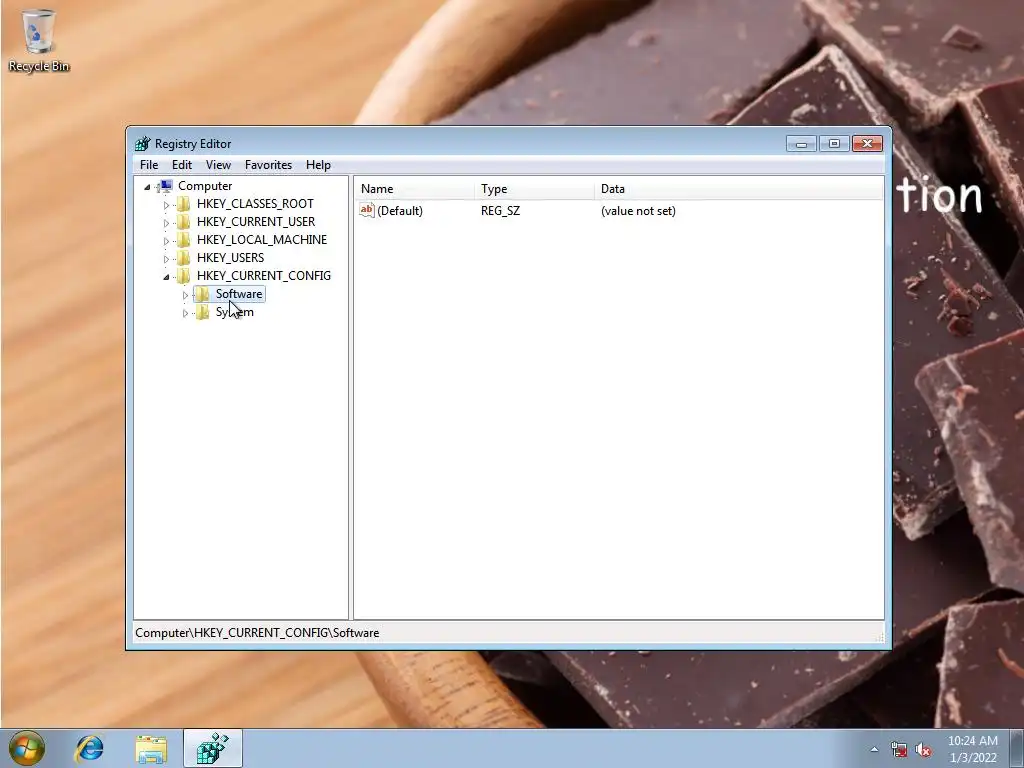Click the HKEY_LOCAL_MACHINE folder icon

[x=184, y=240]
